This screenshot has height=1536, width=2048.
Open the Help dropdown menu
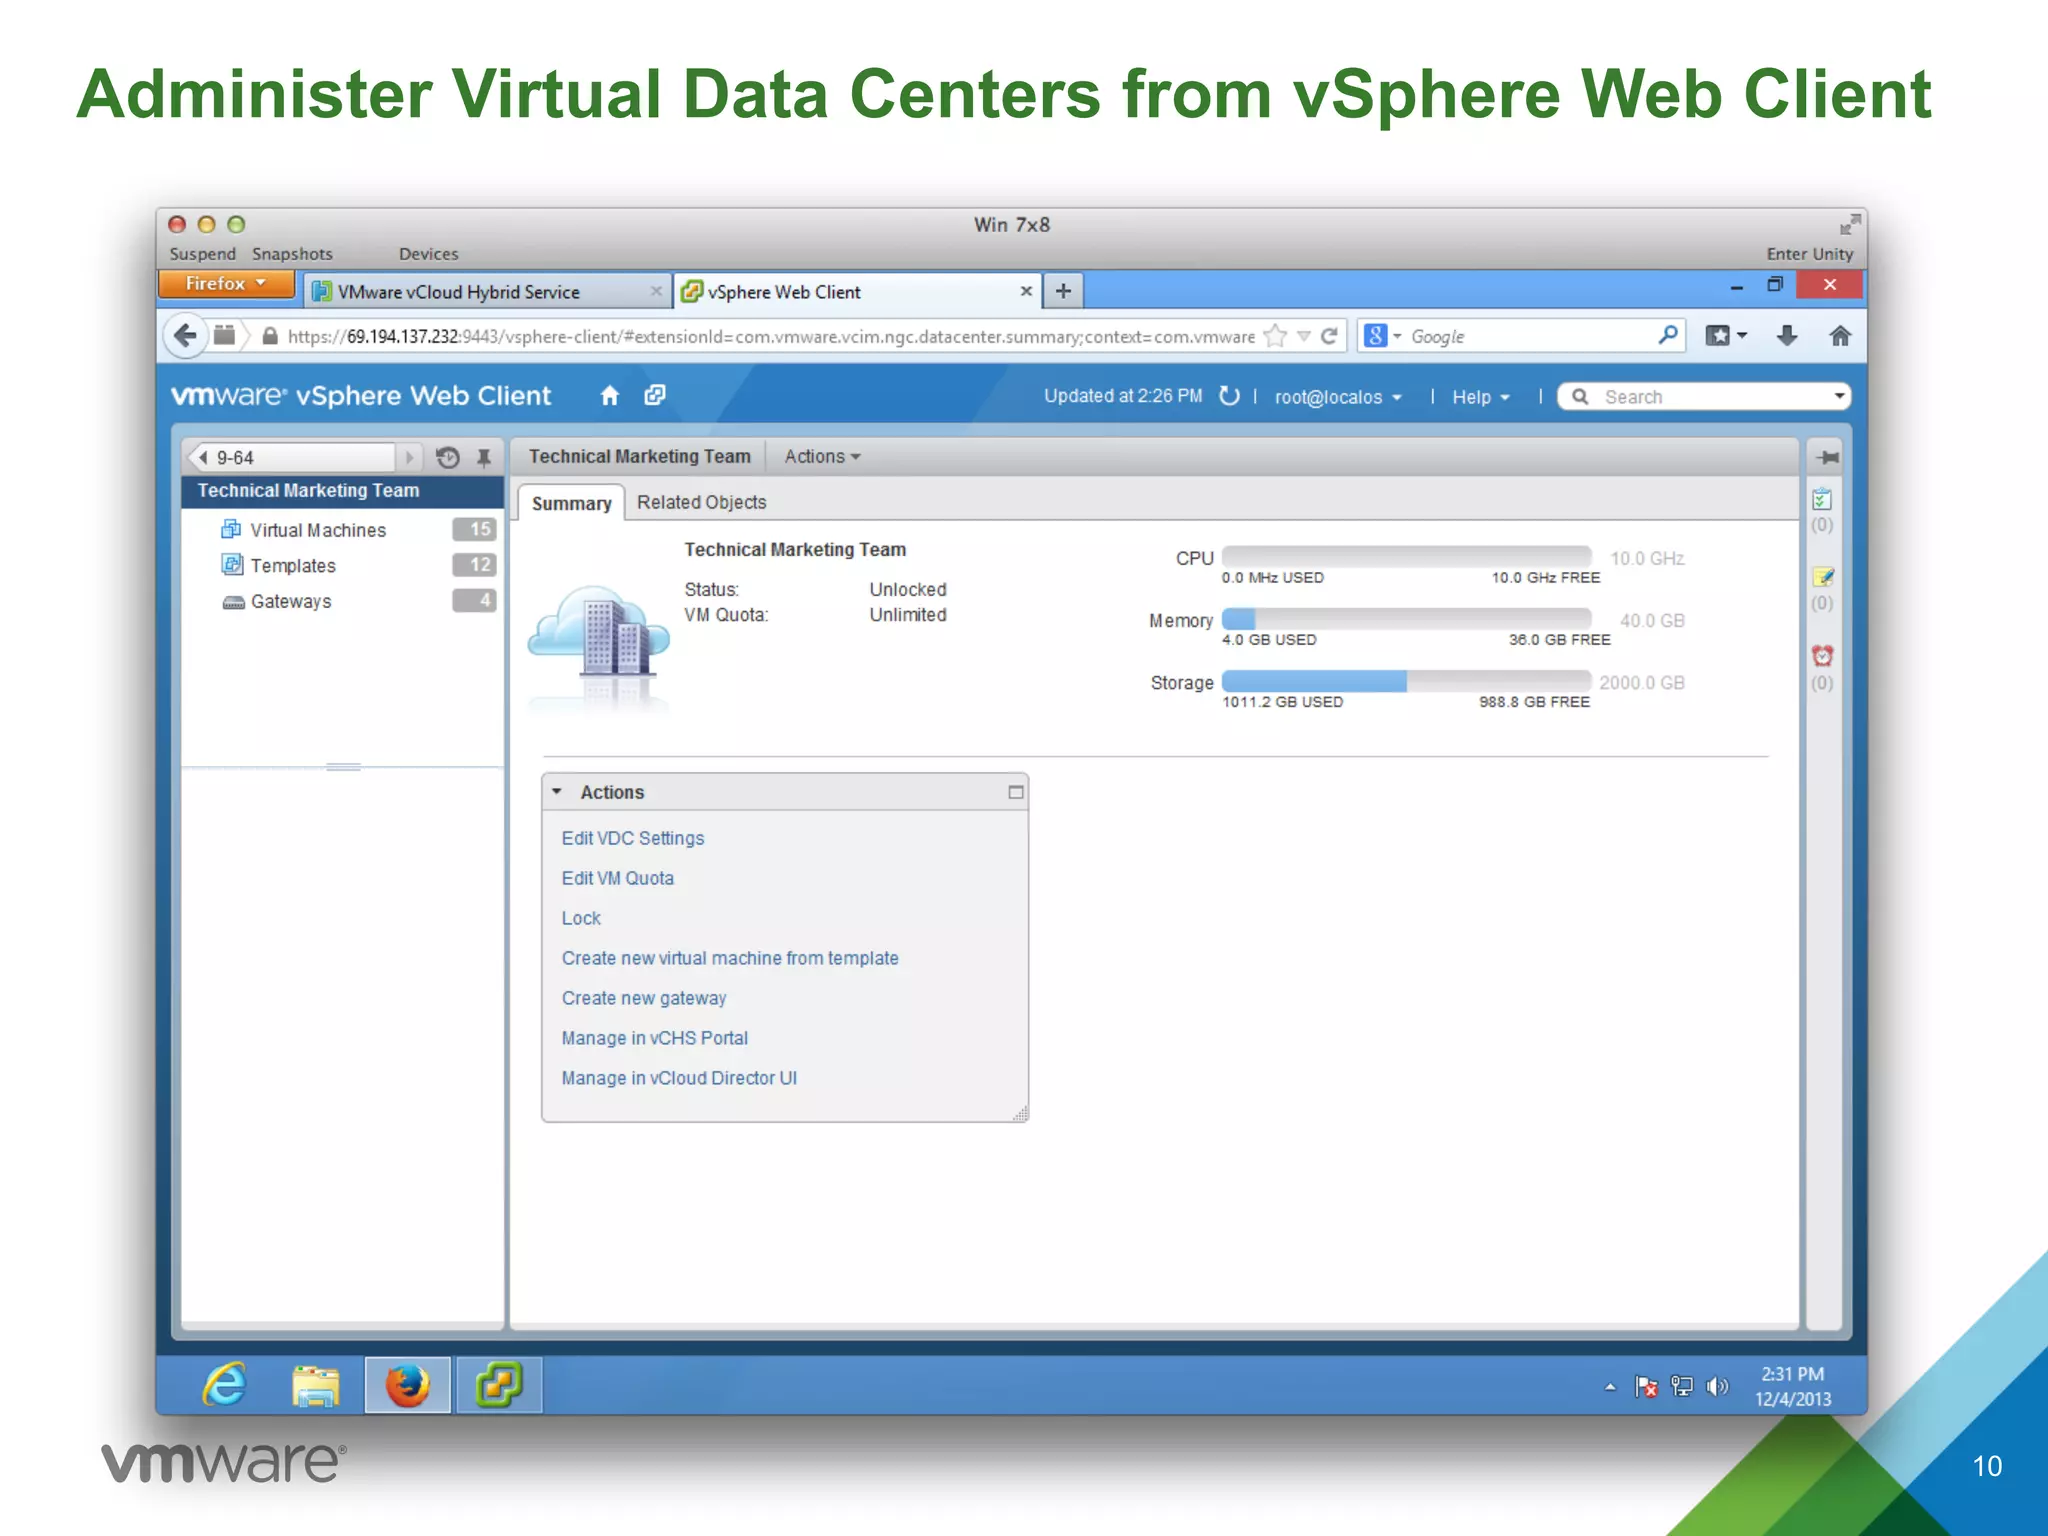[1481, 397]
